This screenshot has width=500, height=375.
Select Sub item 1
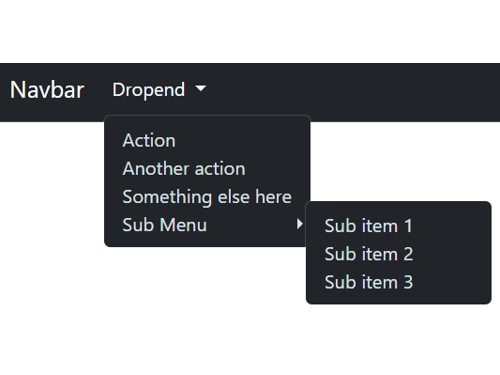(399, 226)
